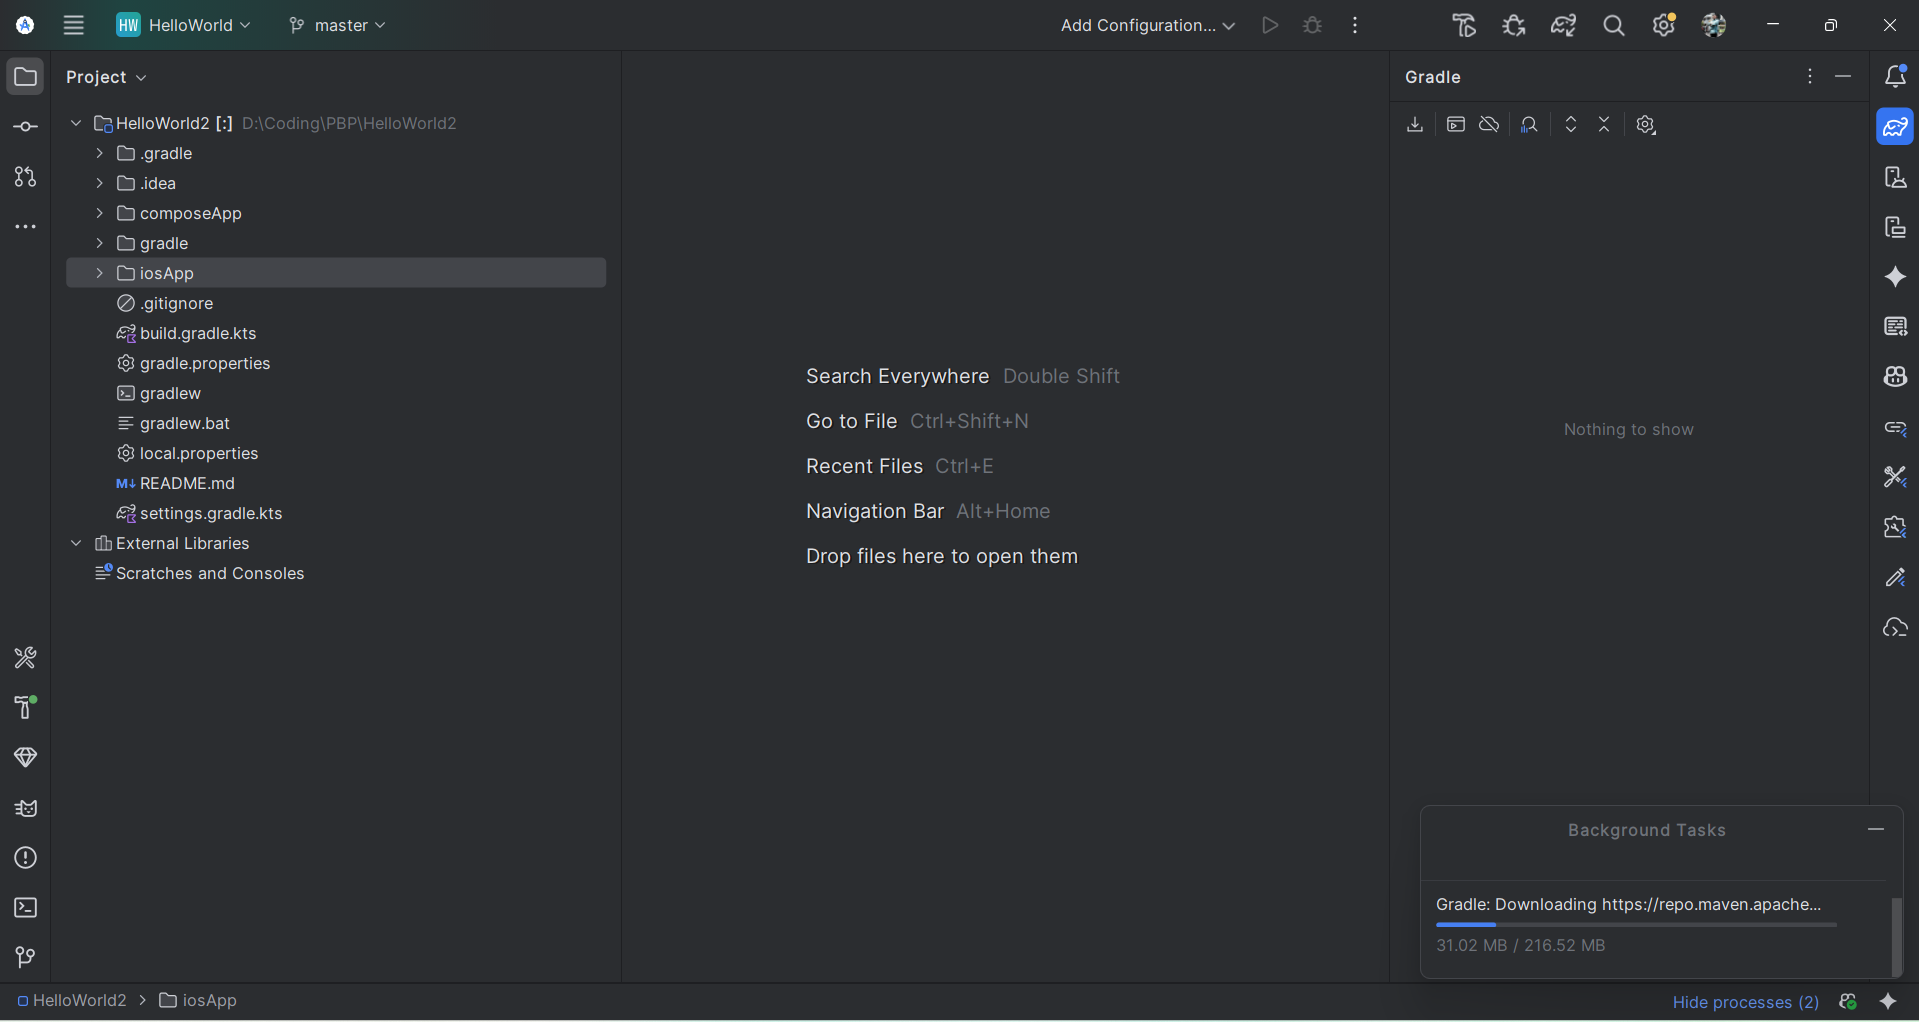Screen dimensions: 1919x1022
Task: Click Collapse All in Gradle toolbar
Action: (x=1604, y=125)
